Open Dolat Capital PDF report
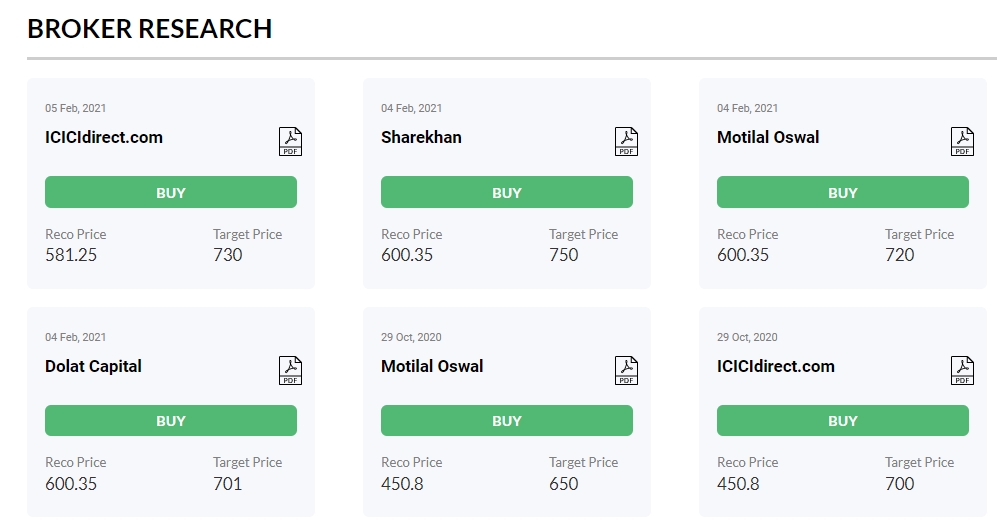This screenshot has width=997, height=523. click(x=291, y=370)
